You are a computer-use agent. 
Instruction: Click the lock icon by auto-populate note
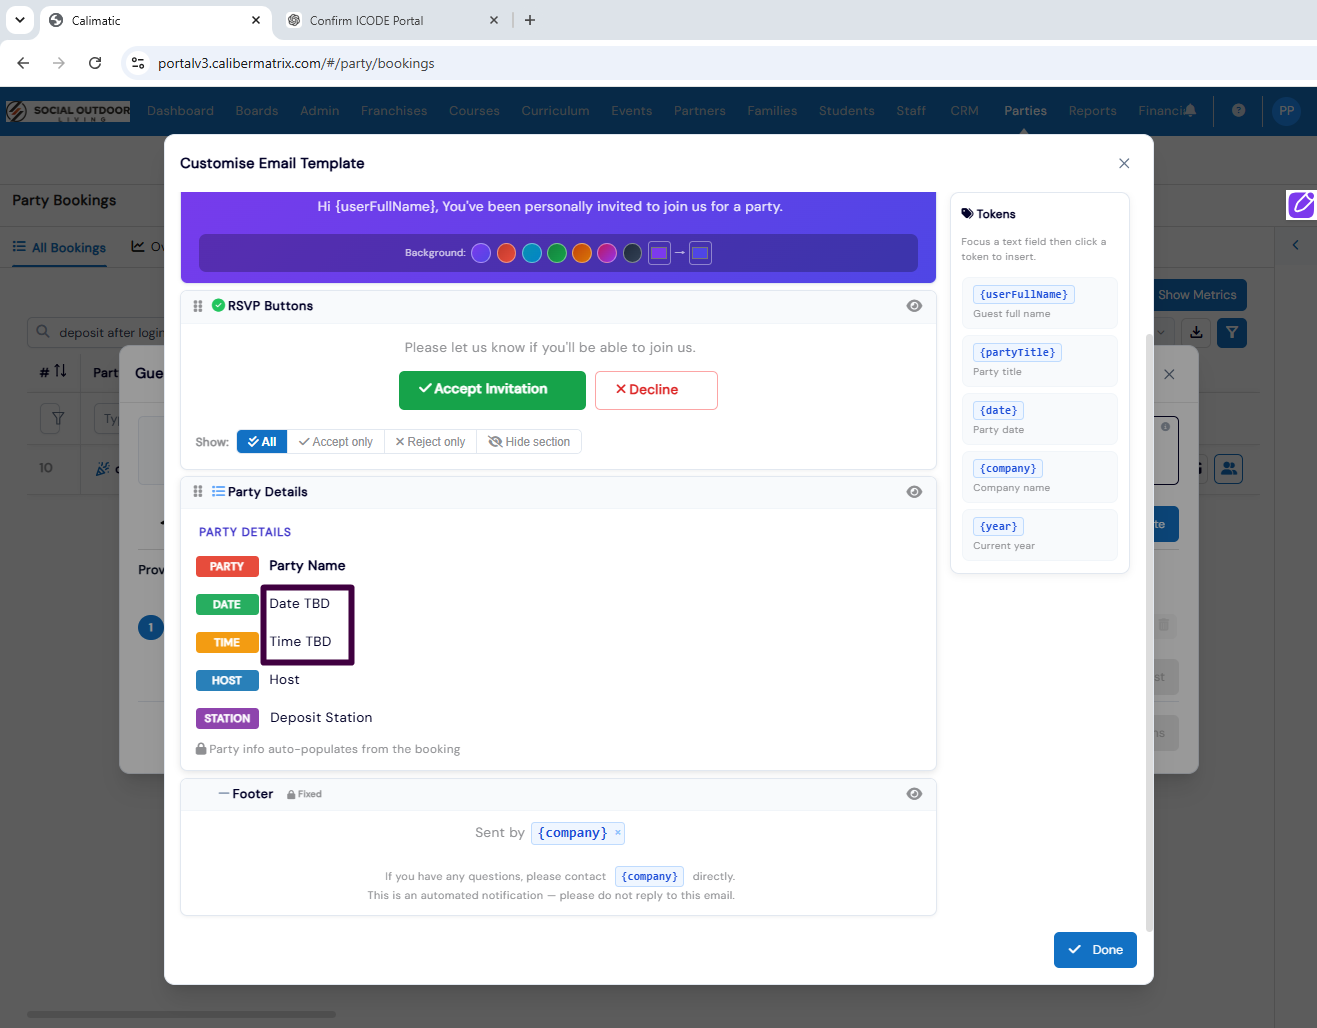pos(201,749)
